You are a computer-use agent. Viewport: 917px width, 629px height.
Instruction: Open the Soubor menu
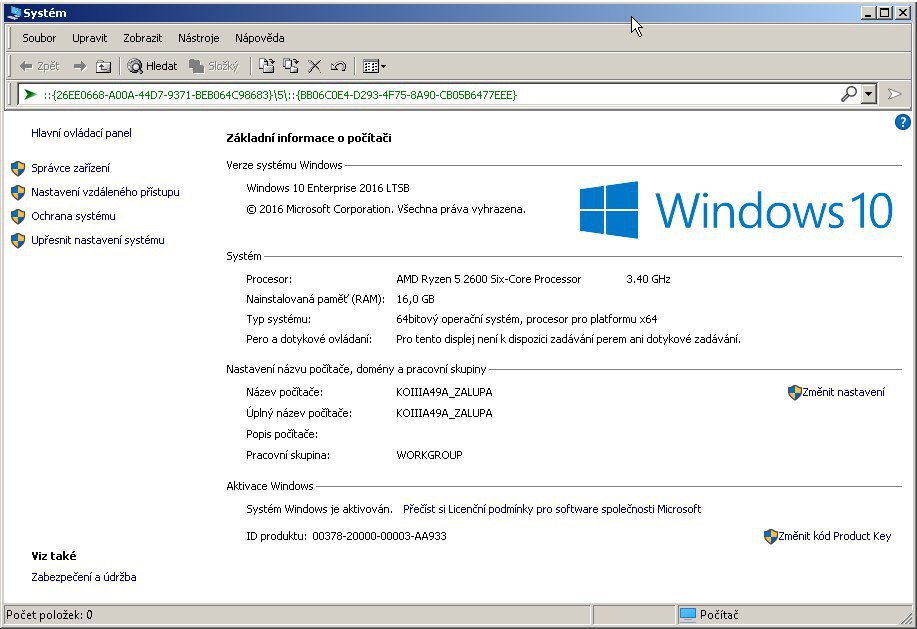pyautogui.click(x=39, y=38)
